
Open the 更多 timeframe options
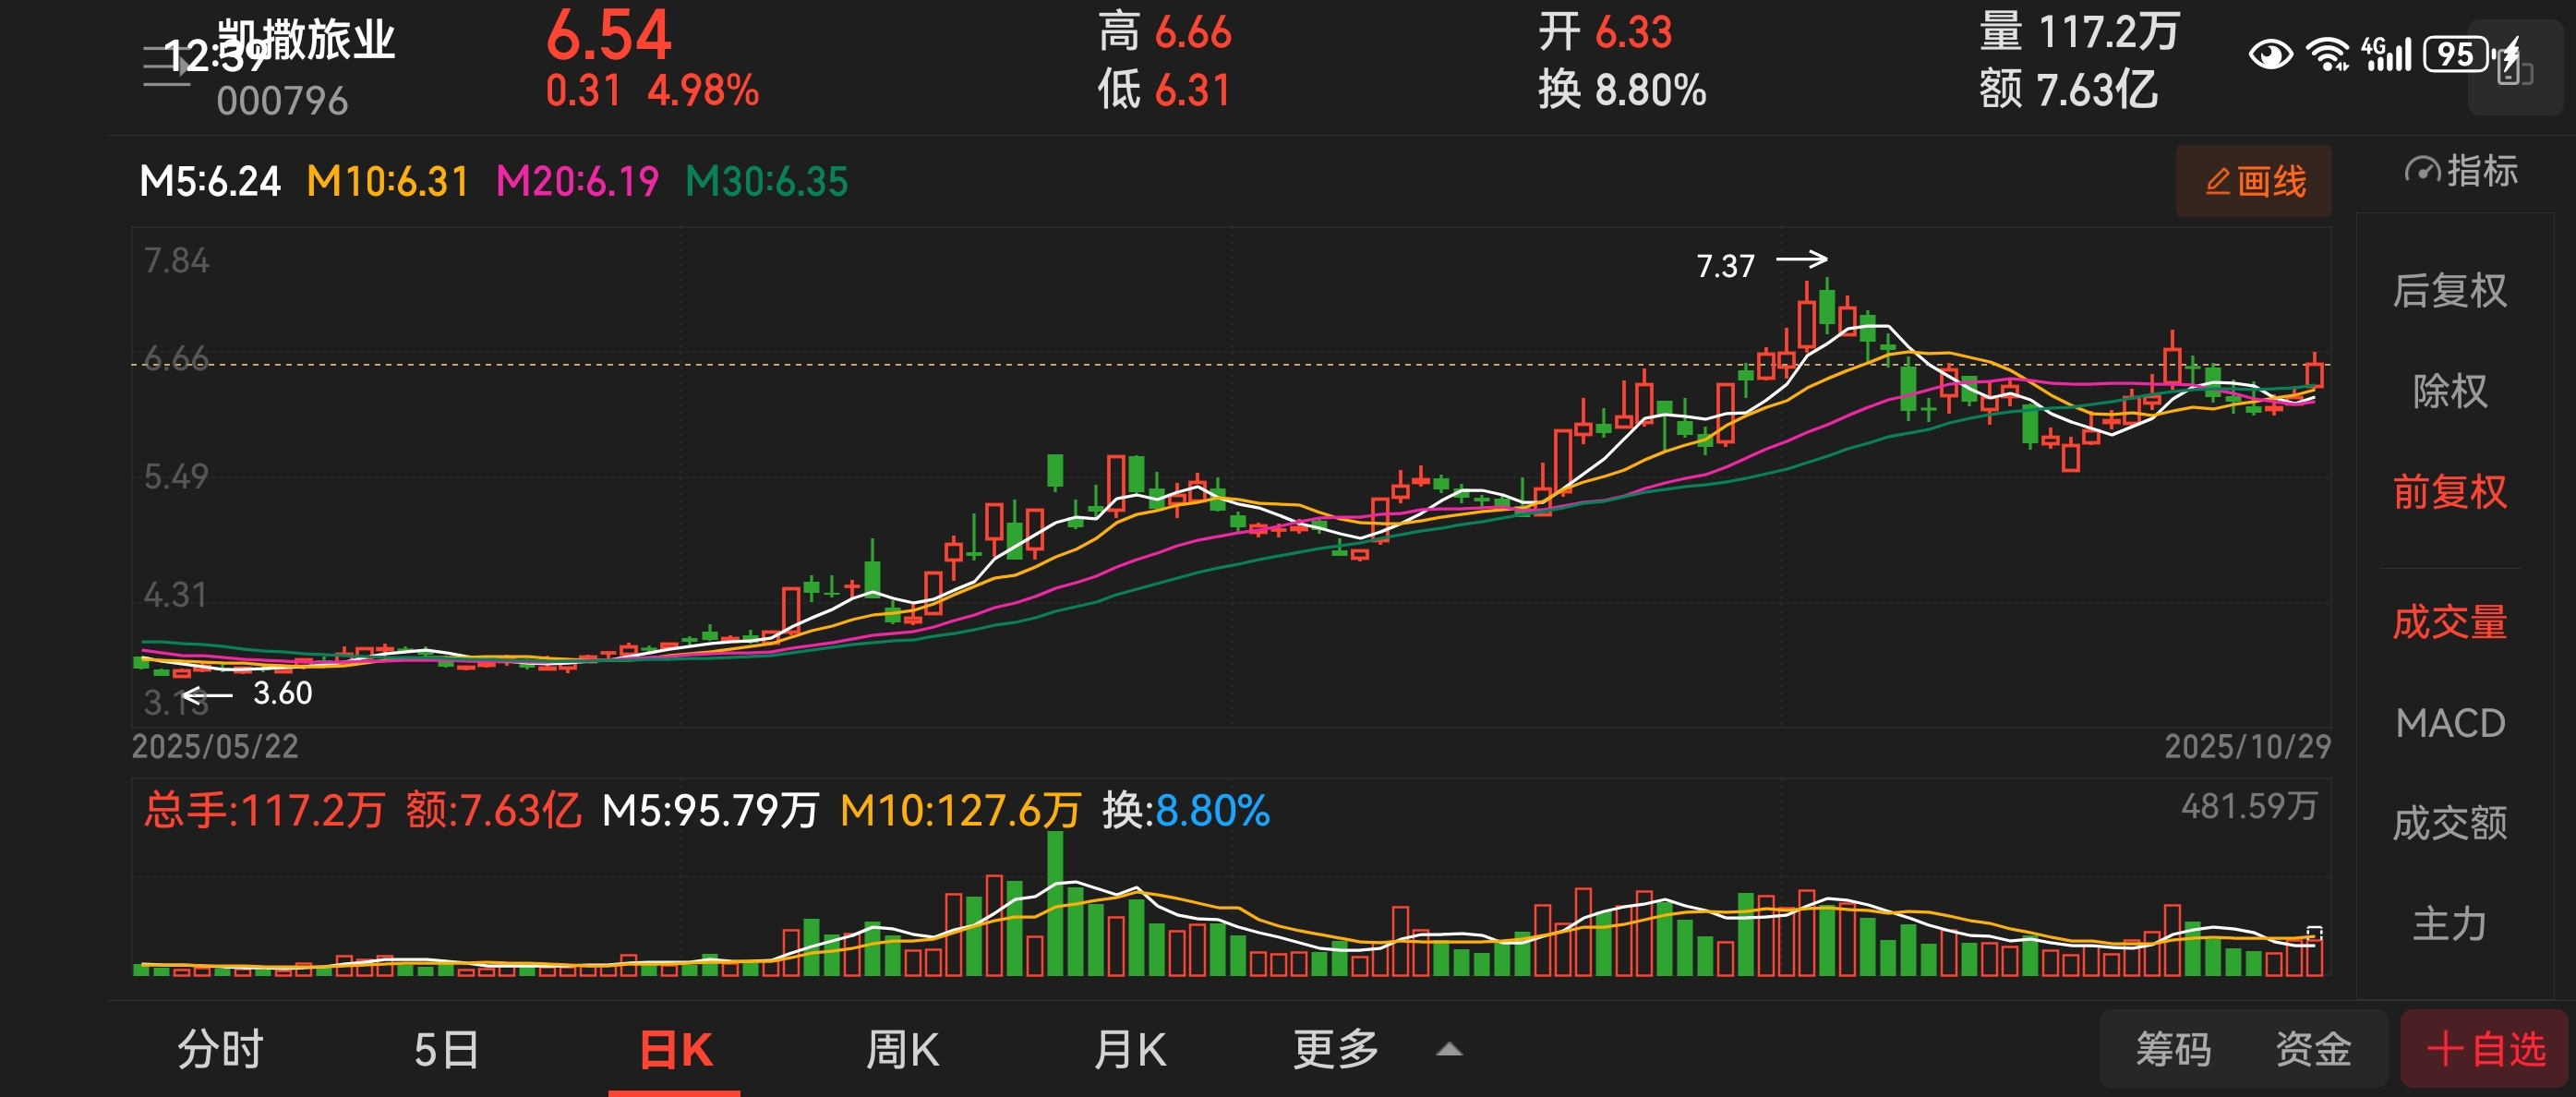[x=1336, y=1049]
